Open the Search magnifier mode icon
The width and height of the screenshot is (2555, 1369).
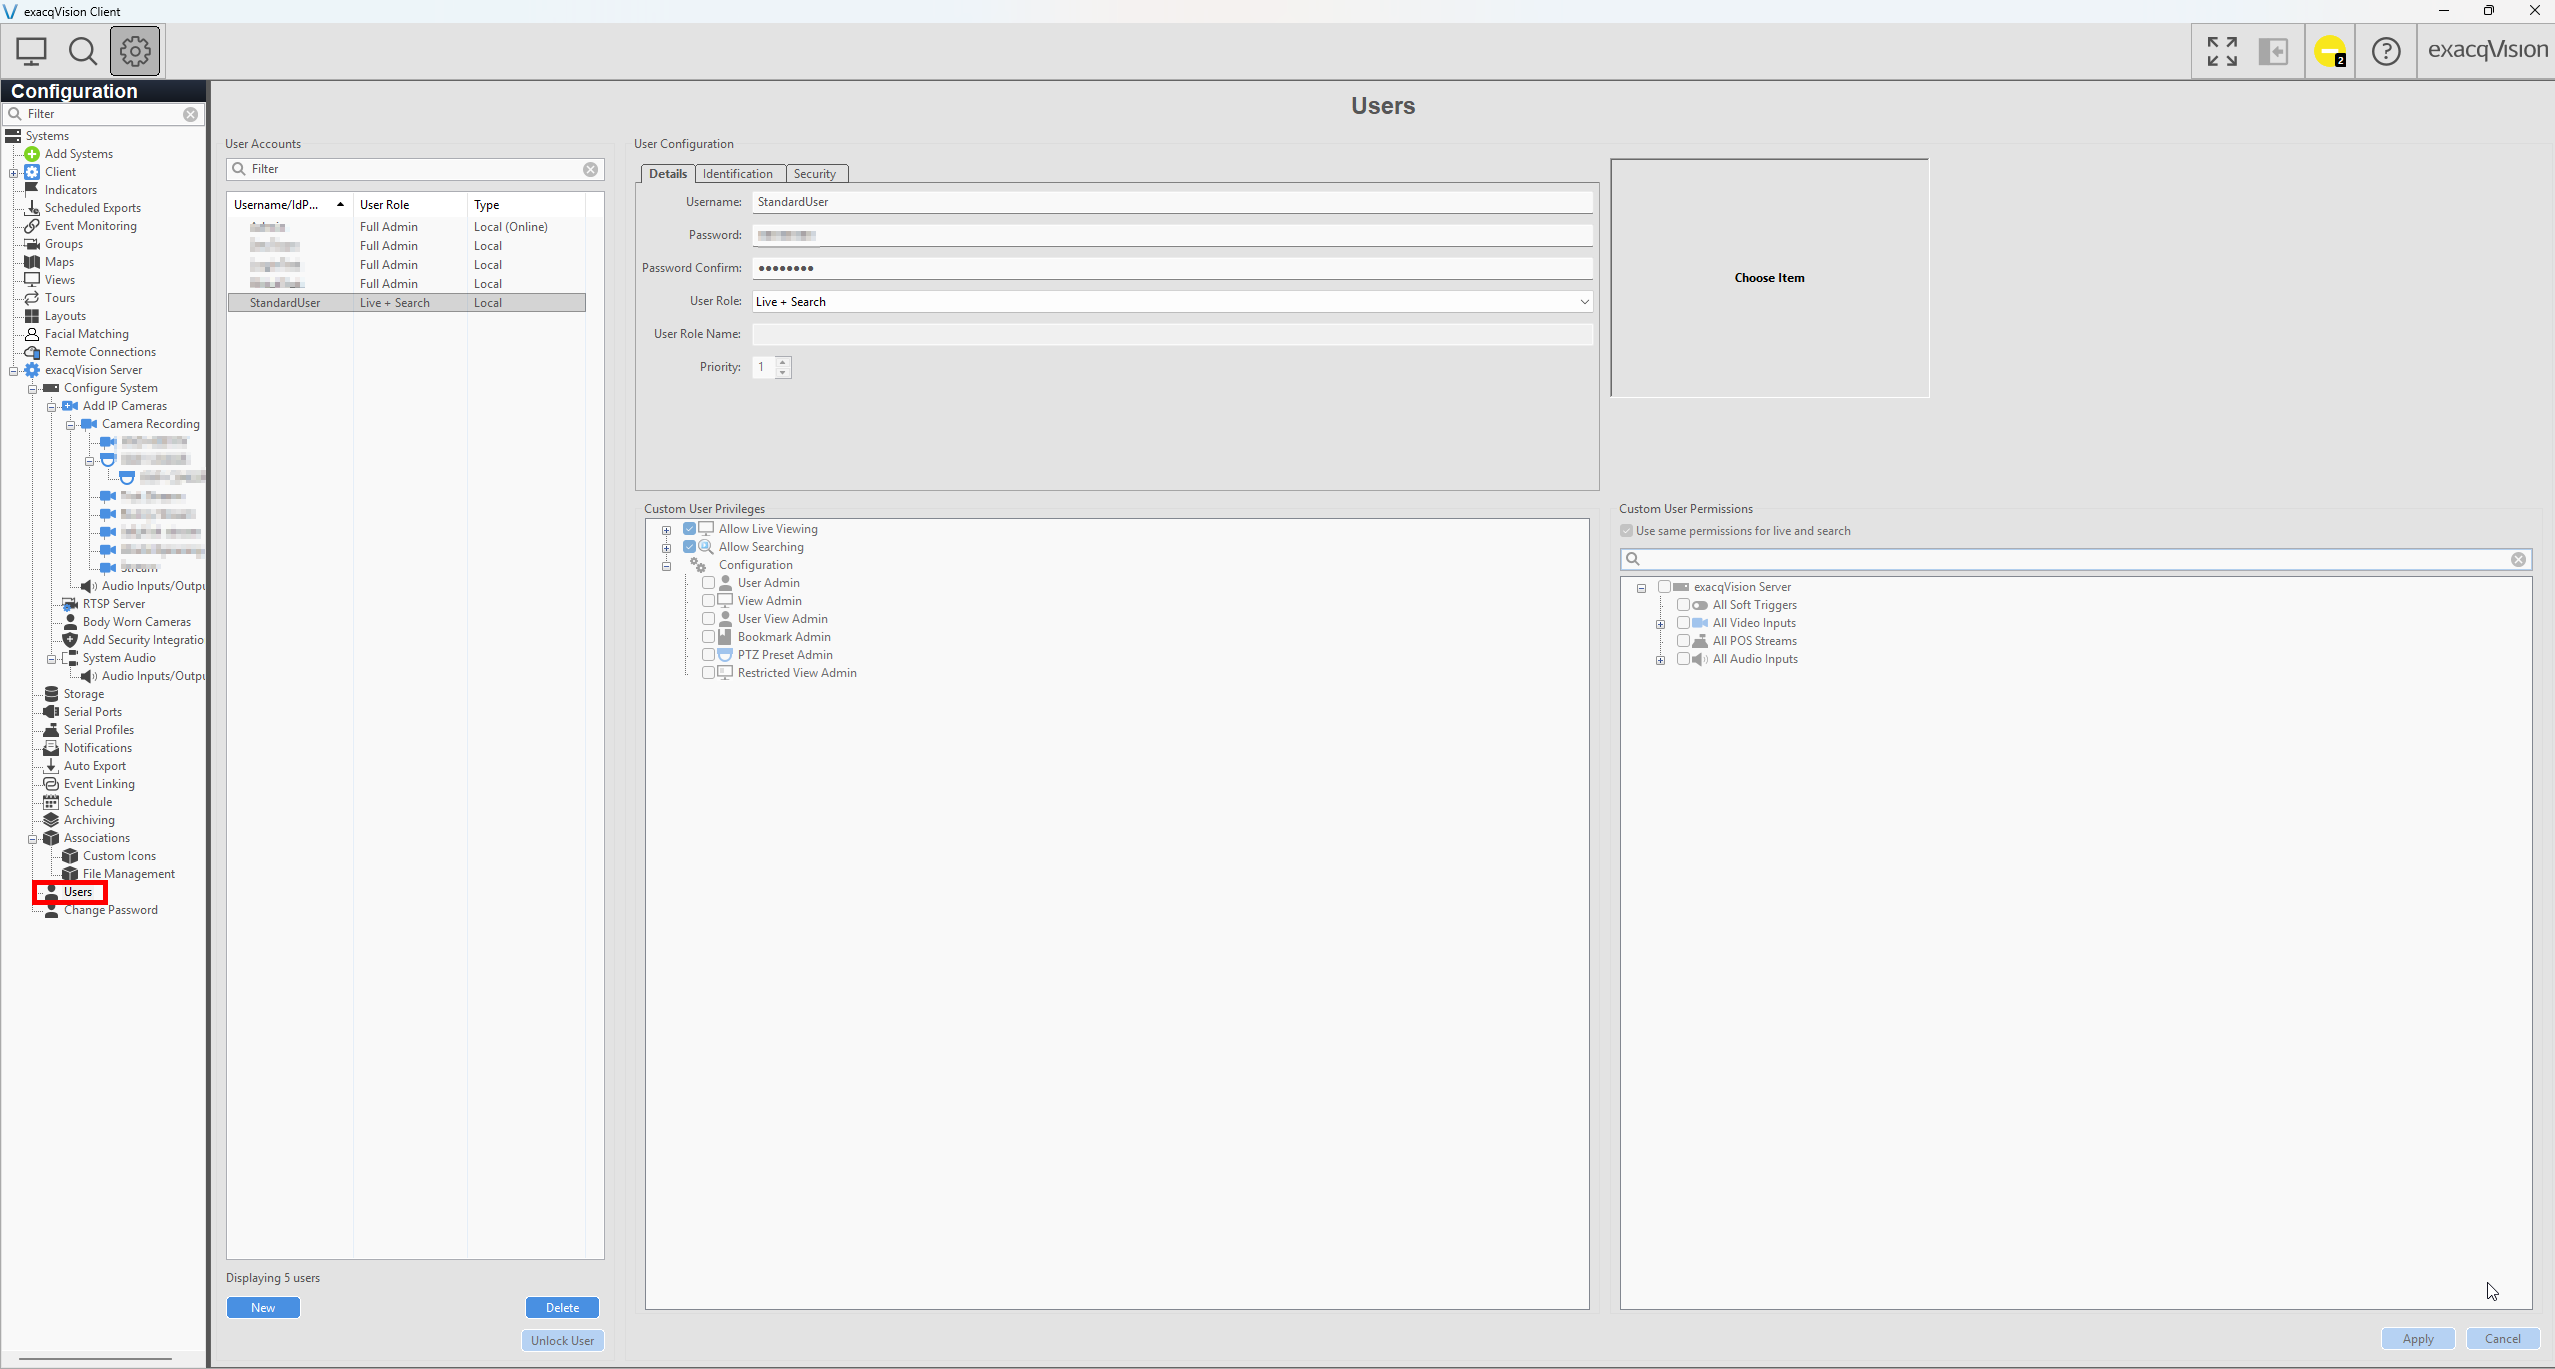(83, 51)
